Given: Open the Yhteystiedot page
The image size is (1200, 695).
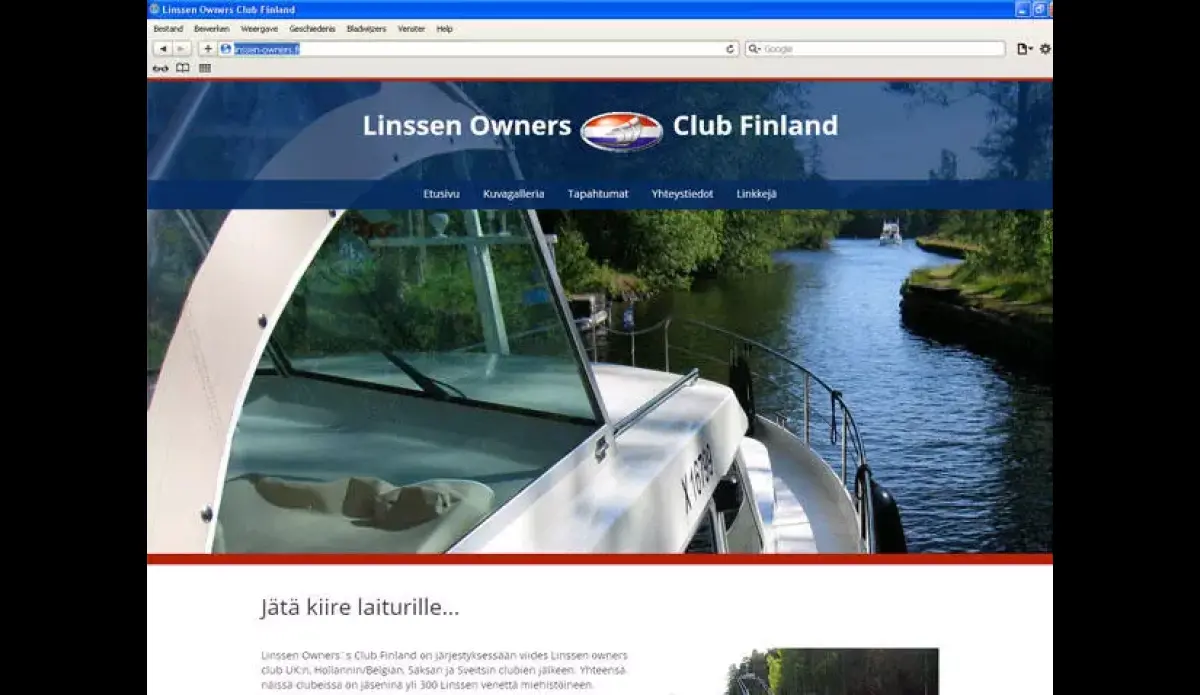Looking at the screenshot, I should (x=682, y=194).
